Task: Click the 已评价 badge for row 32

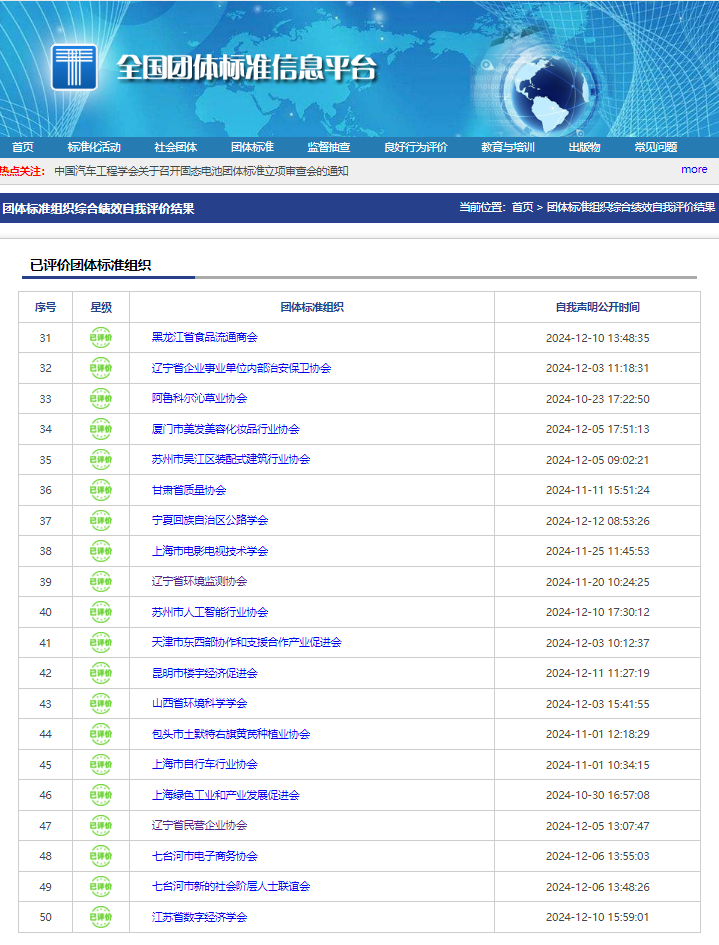Action: pyautogui.click(x=101, y=368)
